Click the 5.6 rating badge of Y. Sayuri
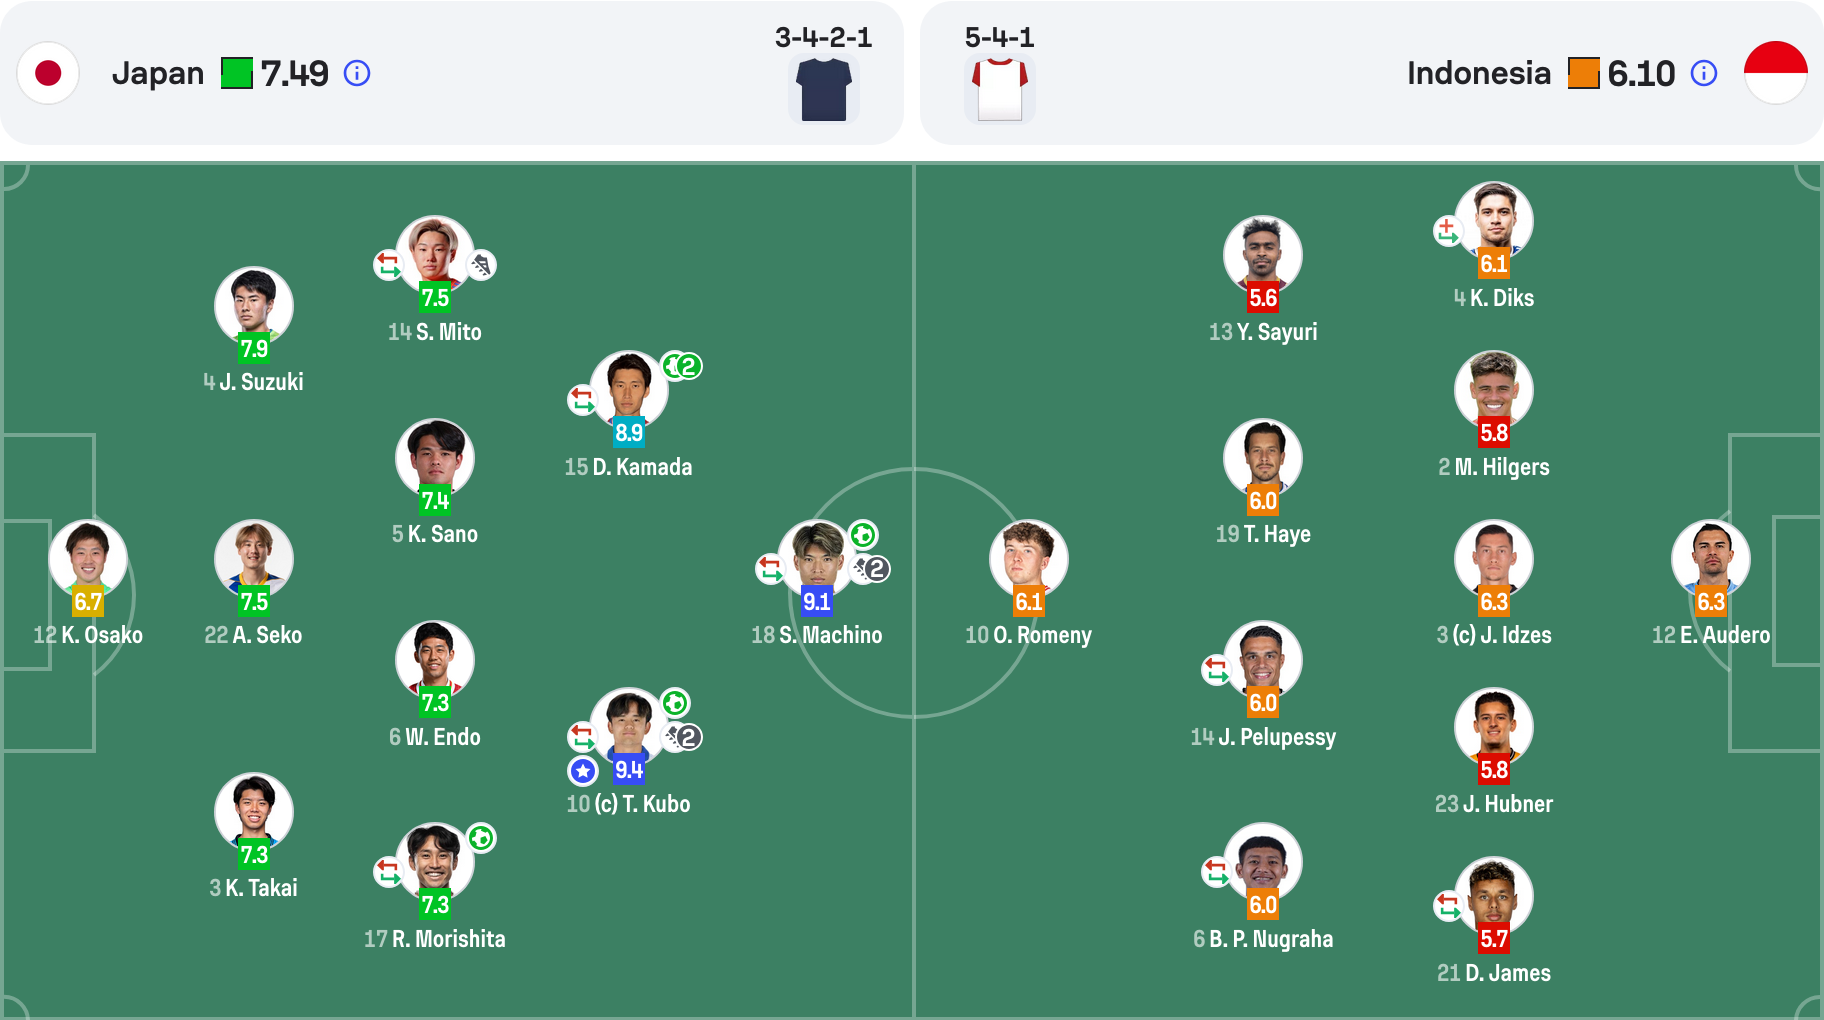 (x=1263, y=298)
